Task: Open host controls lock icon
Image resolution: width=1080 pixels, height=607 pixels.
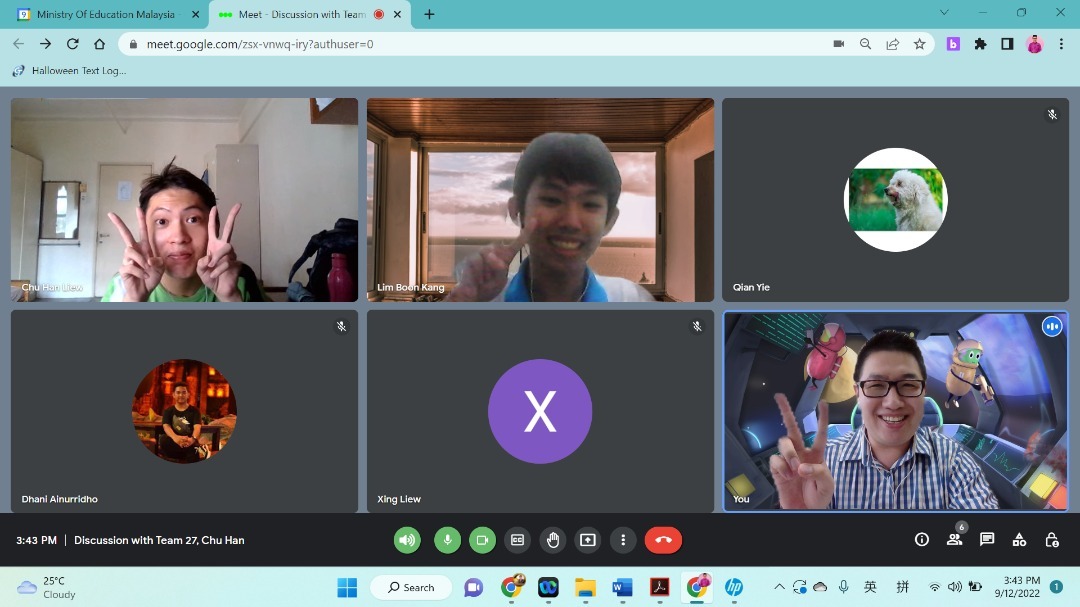Action: 1052,539
